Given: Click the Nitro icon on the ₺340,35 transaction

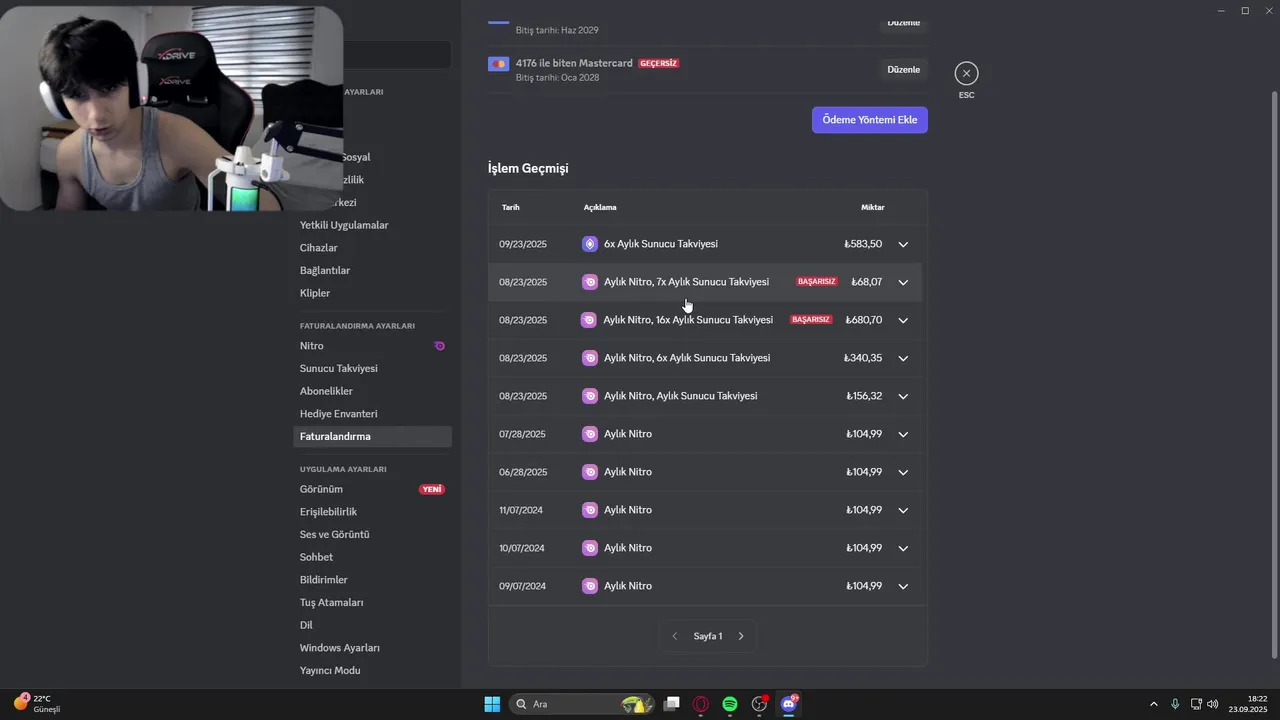Looking at the screenshot, I should 590,358.
